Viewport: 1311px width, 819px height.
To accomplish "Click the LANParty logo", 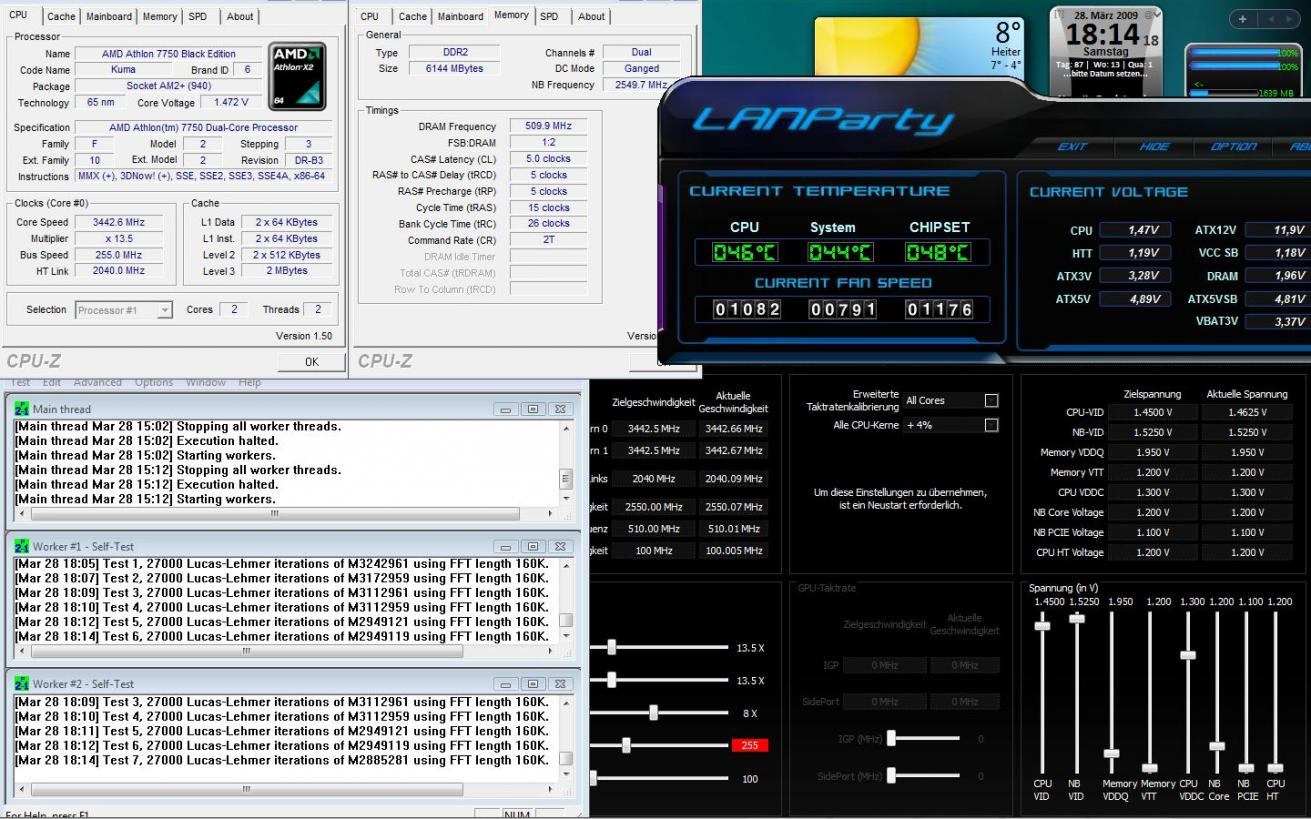I will 823,121.
